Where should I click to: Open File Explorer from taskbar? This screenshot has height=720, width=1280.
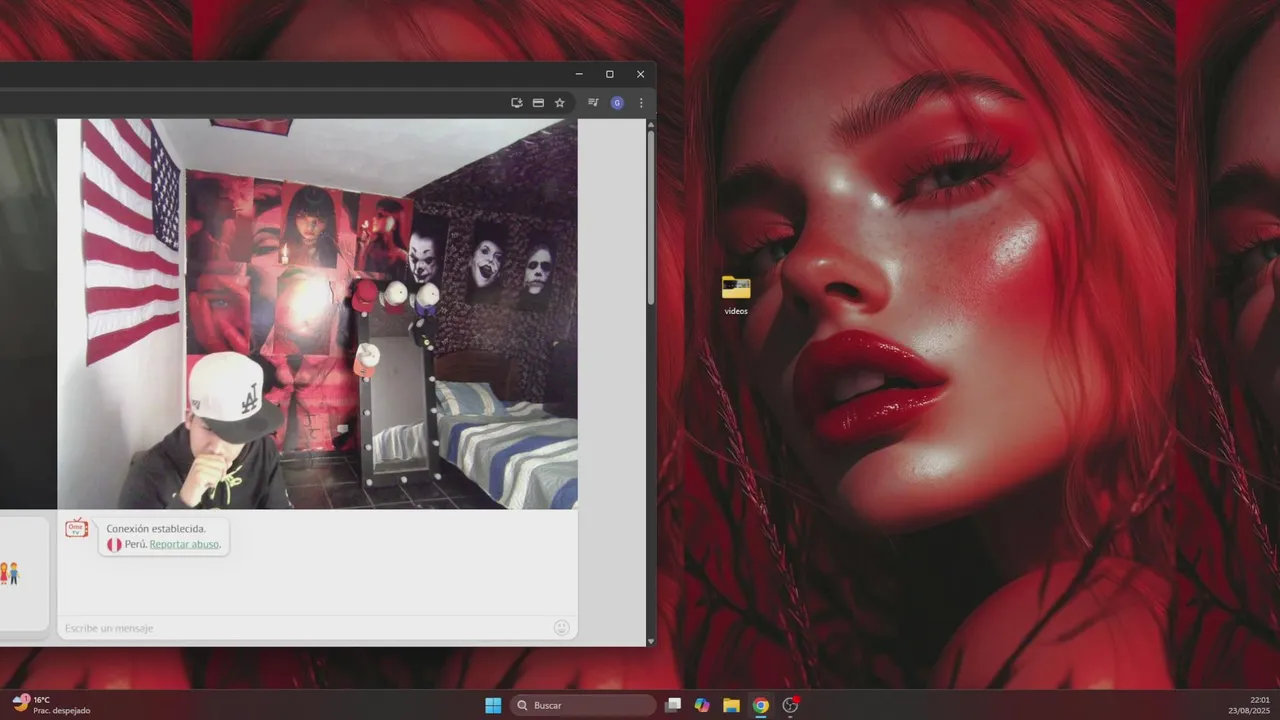point(731,705)
